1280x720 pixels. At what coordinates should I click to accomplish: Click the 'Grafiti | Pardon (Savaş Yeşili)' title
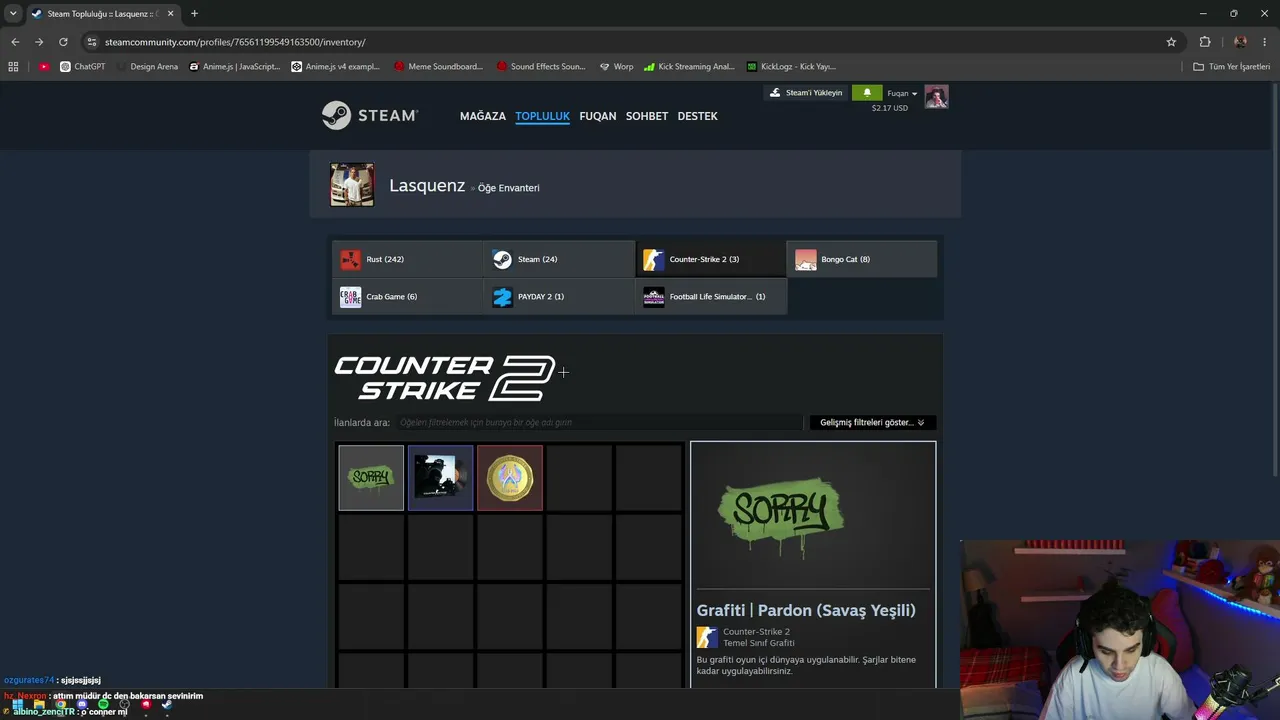pyautogui.click(x=806, y=610)
